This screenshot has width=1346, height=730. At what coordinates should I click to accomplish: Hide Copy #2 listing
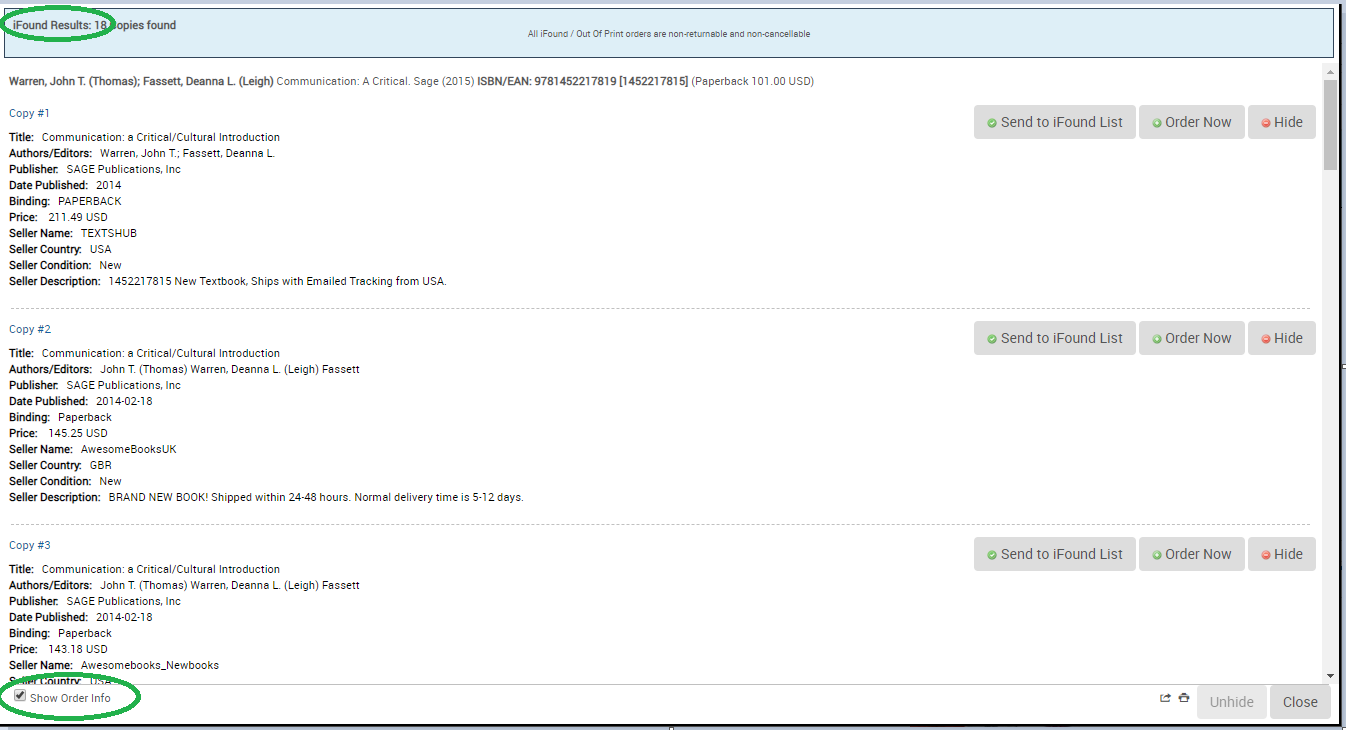click(x=1281, y=338)
